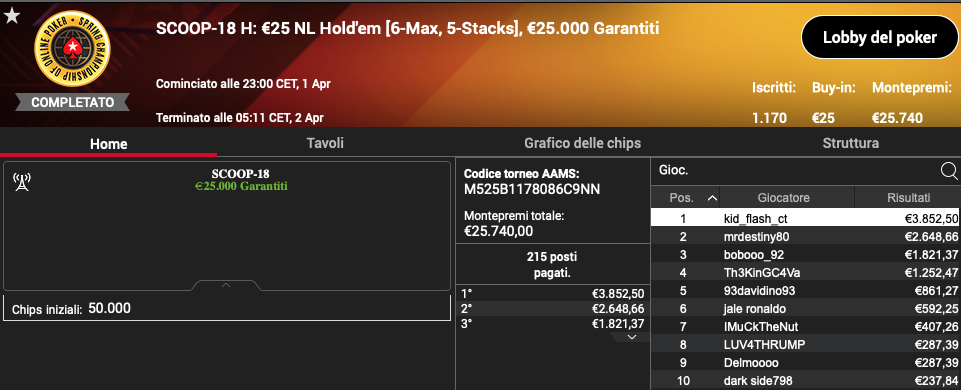Open the Tavoli tab
This screenshot has height=390, width=961.
(x=325, y=143)
